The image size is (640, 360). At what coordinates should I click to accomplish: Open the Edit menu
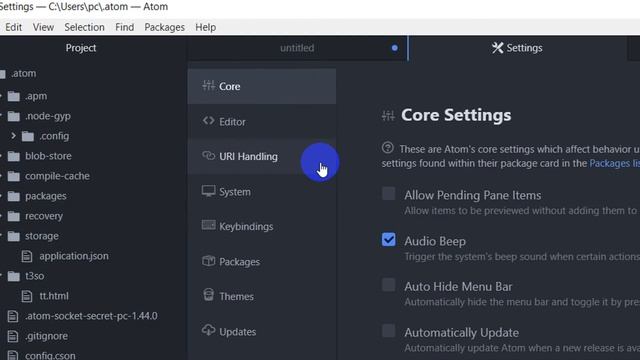13,27
